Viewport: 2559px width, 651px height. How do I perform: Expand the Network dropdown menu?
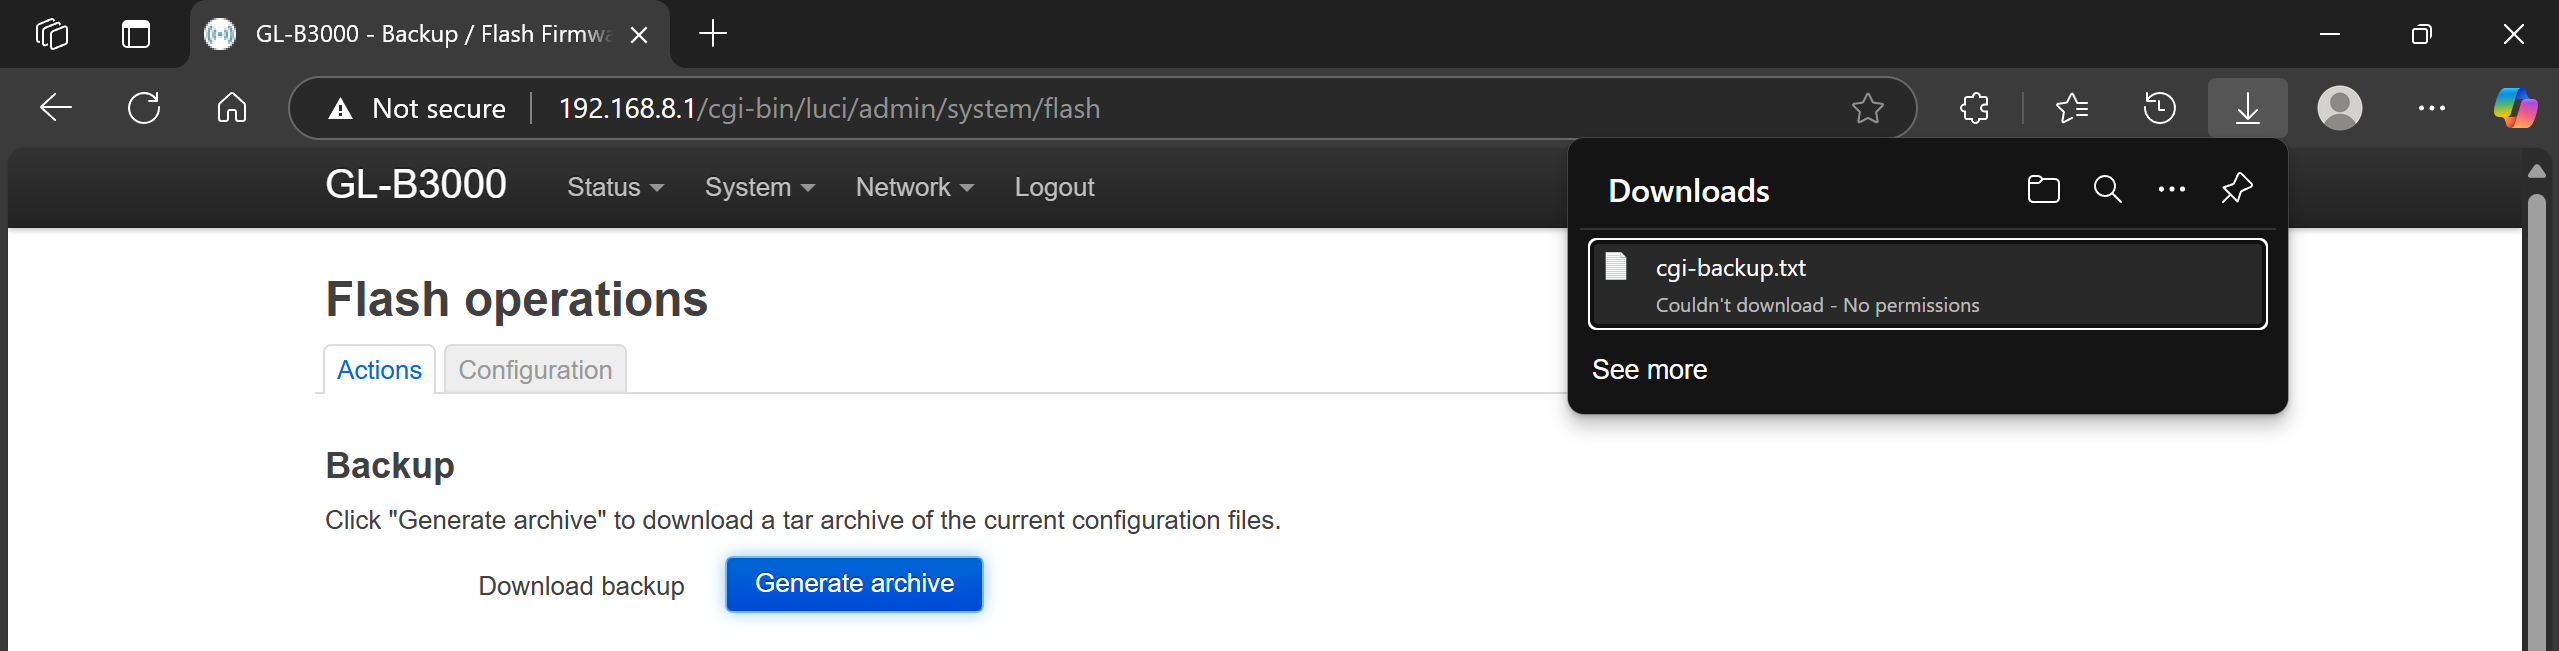(914, 187)
